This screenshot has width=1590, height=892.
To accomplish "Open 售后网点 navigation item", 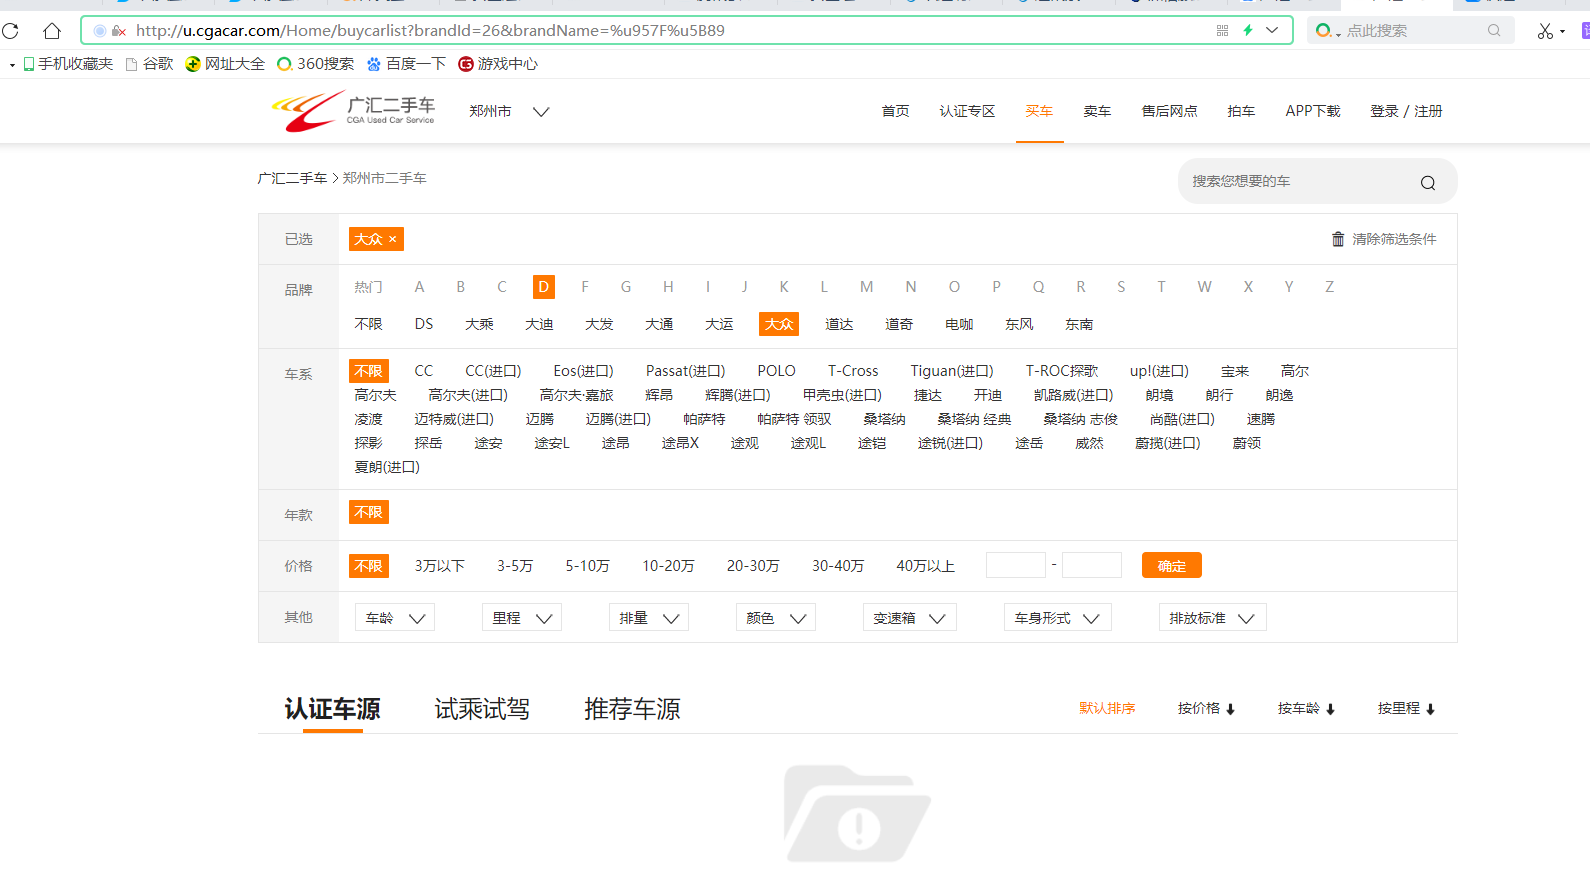I will click(x=1170, y=111).
